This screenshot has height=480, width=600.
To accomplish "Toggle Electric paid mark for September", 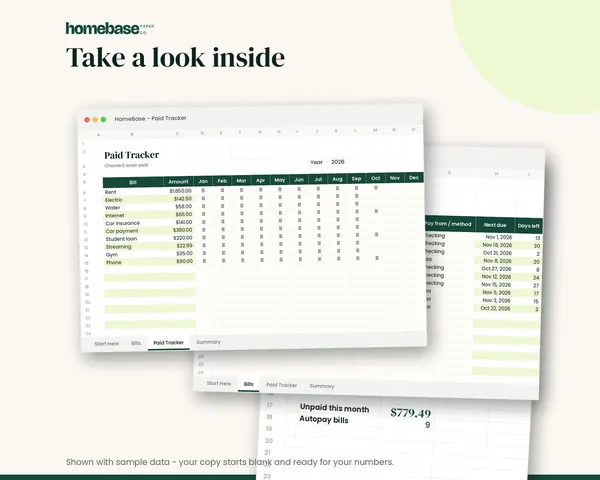I will 357,196.
